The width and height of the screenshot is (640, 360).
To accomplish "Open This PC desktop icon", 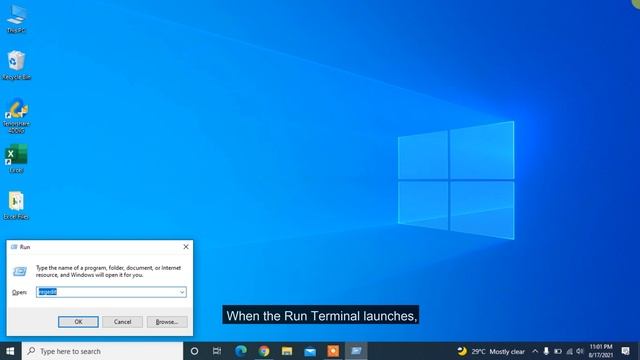I will coord(16,19).
